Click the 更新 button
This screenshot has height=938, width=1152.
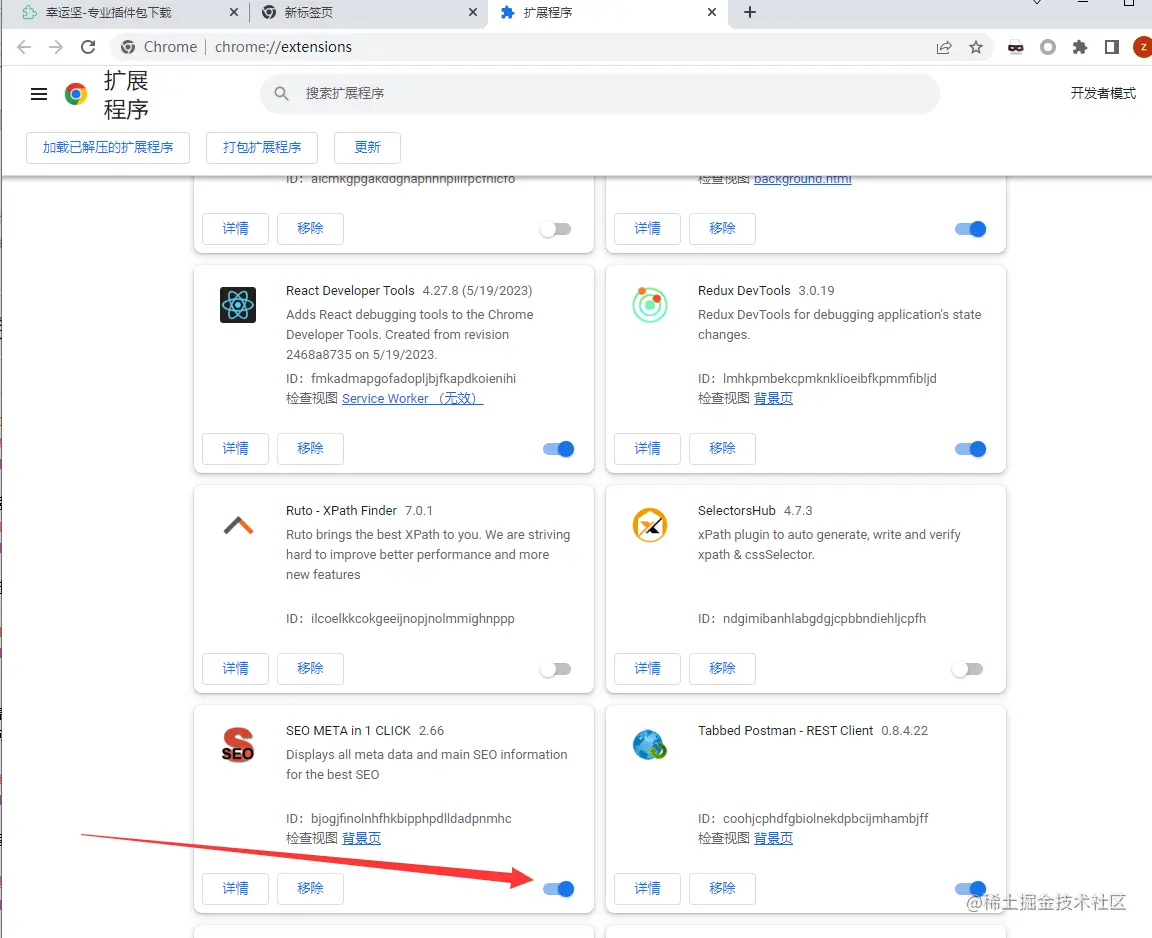pos(367,148)
